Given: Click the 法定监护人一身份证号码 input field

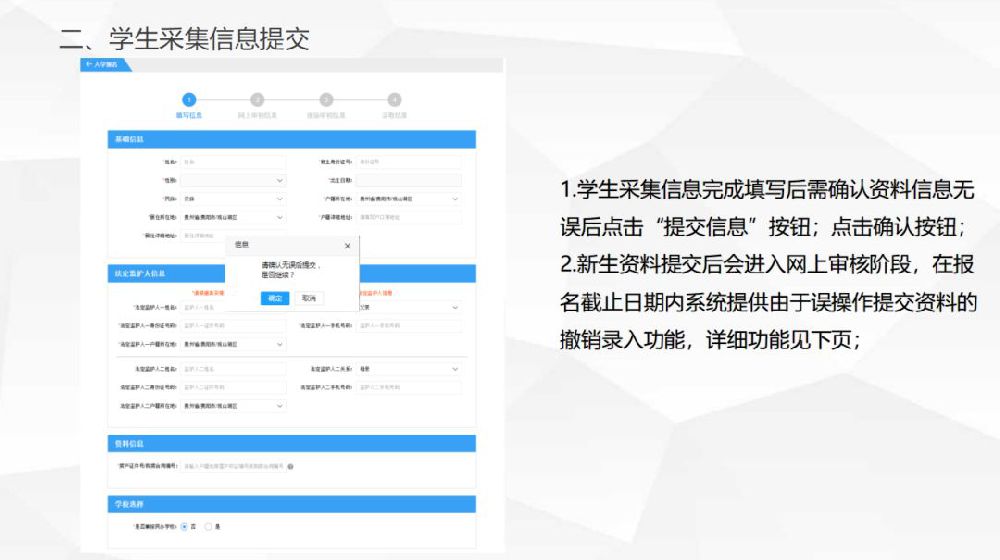Looking at the screenshot, I should click(233, 326).
